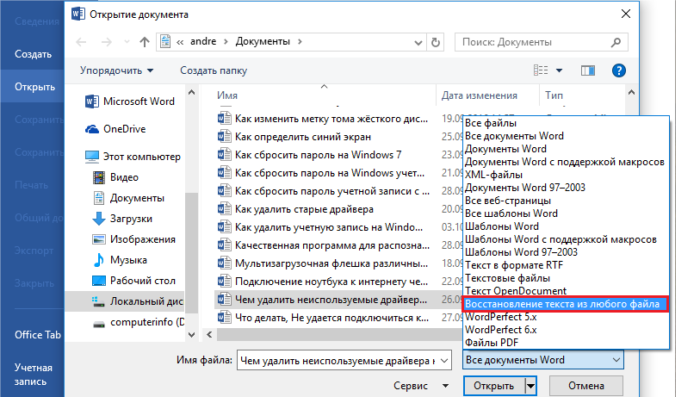Refresh the Документы folder view
The height and width of the screenshot is (398, 676).
tap(435, 42)
